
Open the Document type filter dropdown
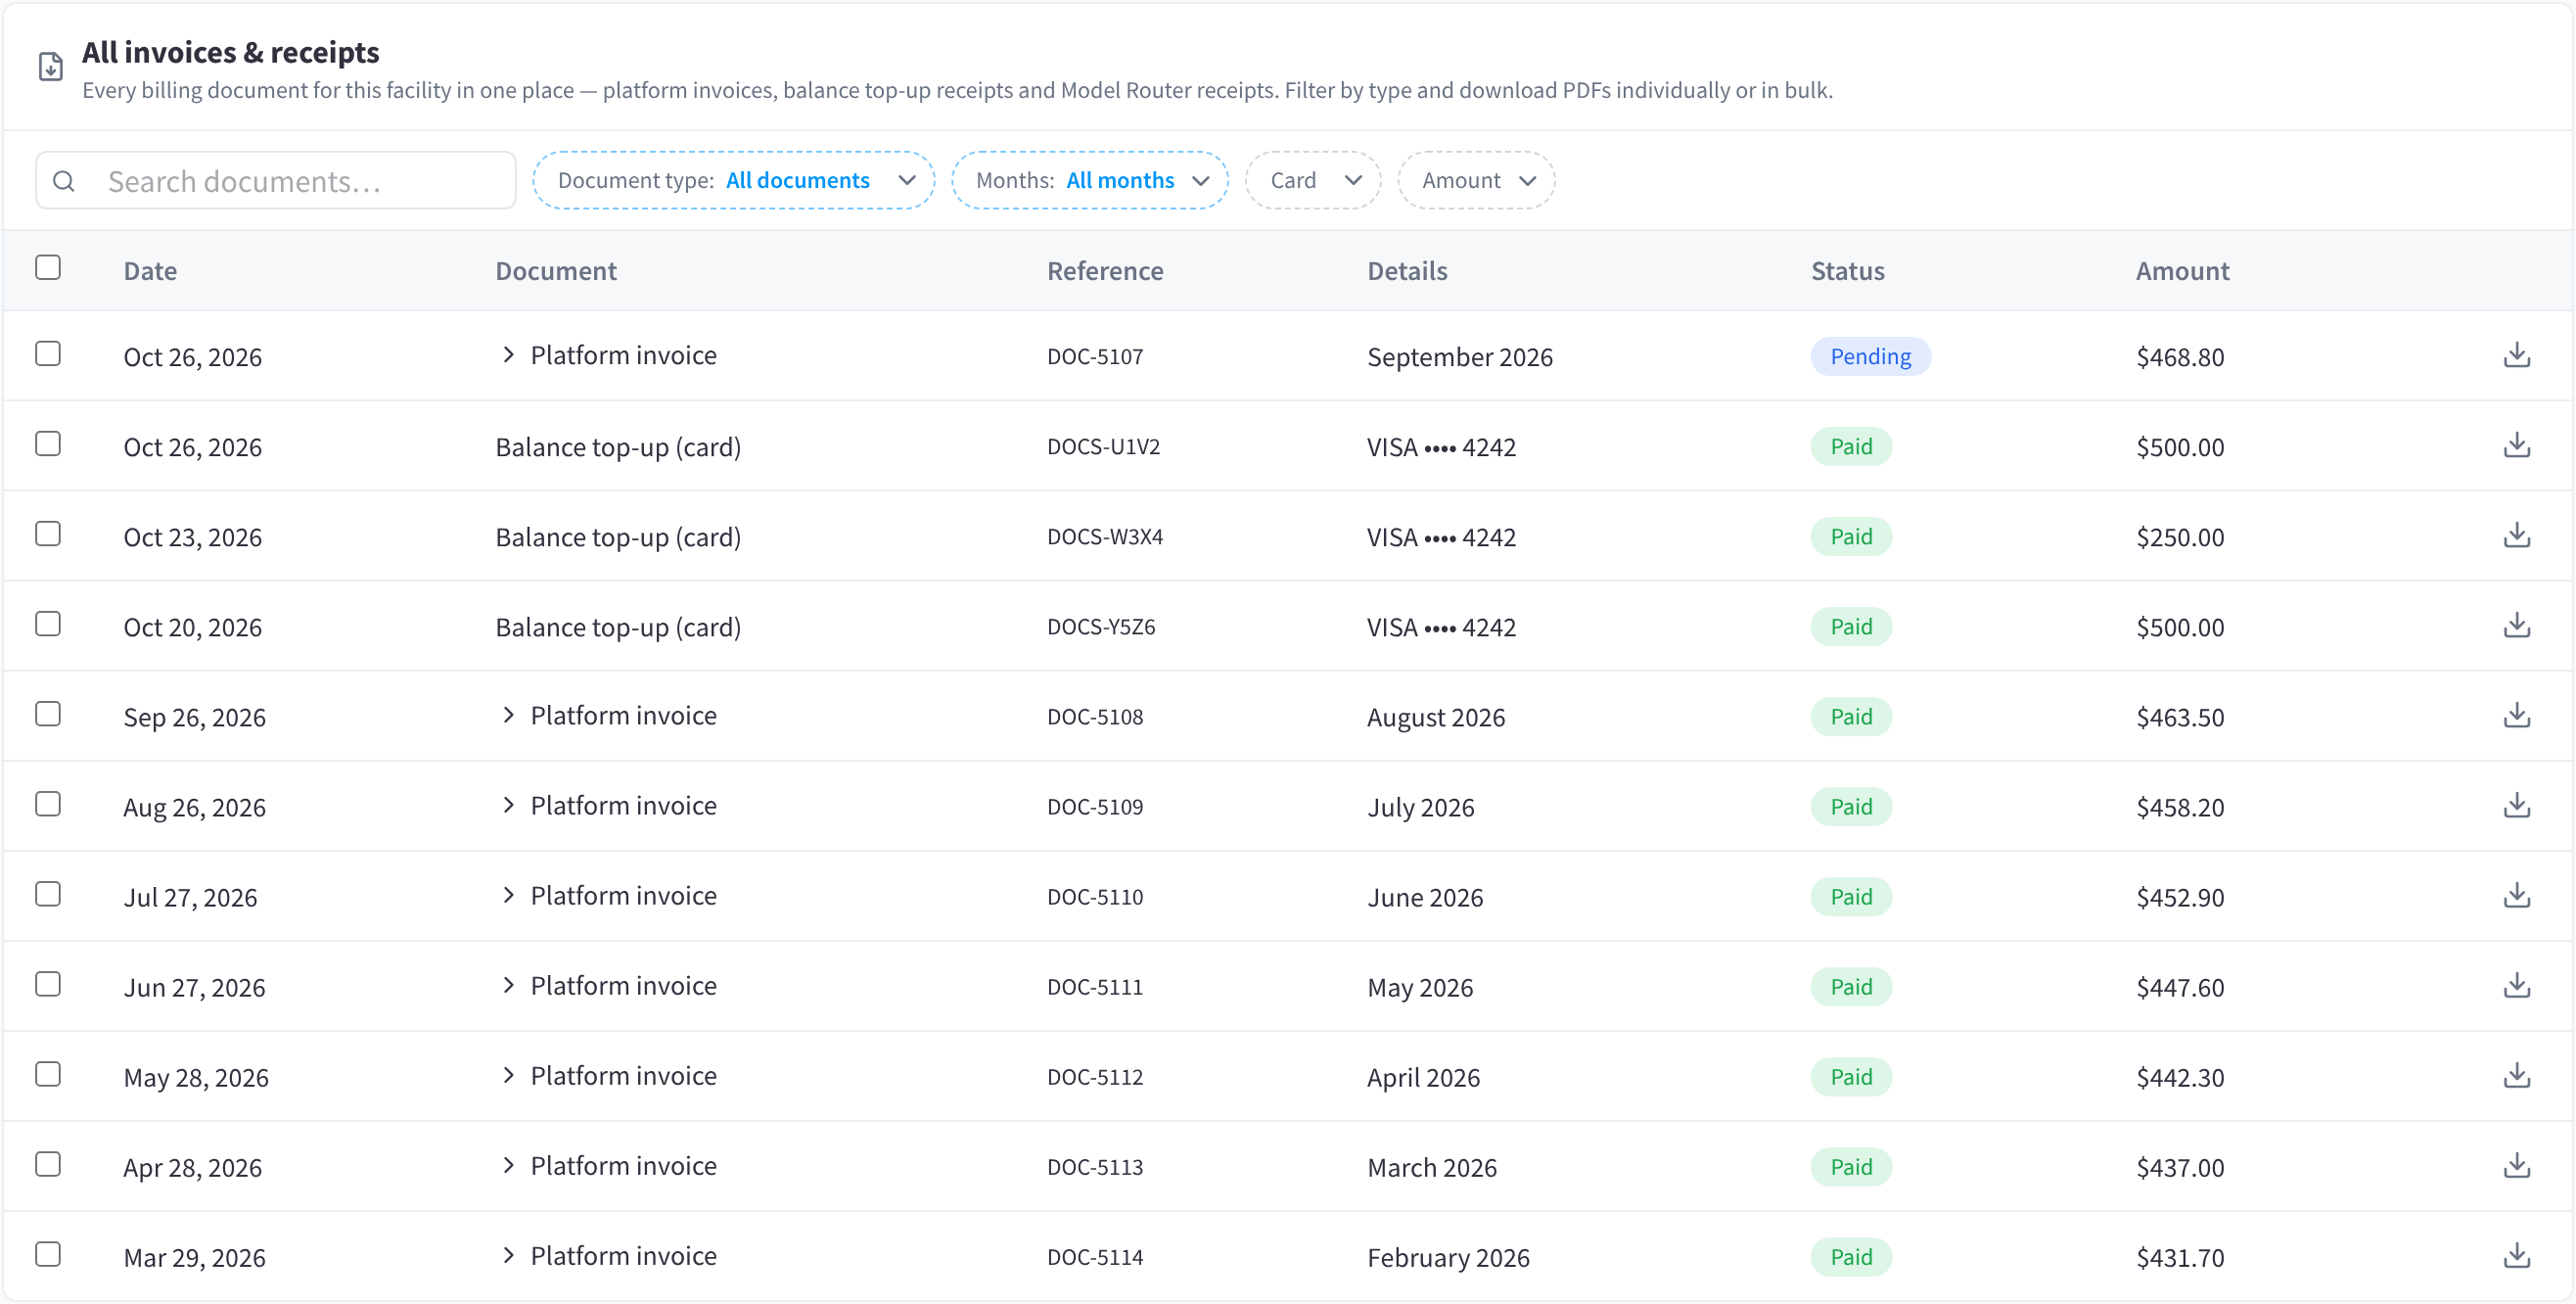click(x=734, y=181)
